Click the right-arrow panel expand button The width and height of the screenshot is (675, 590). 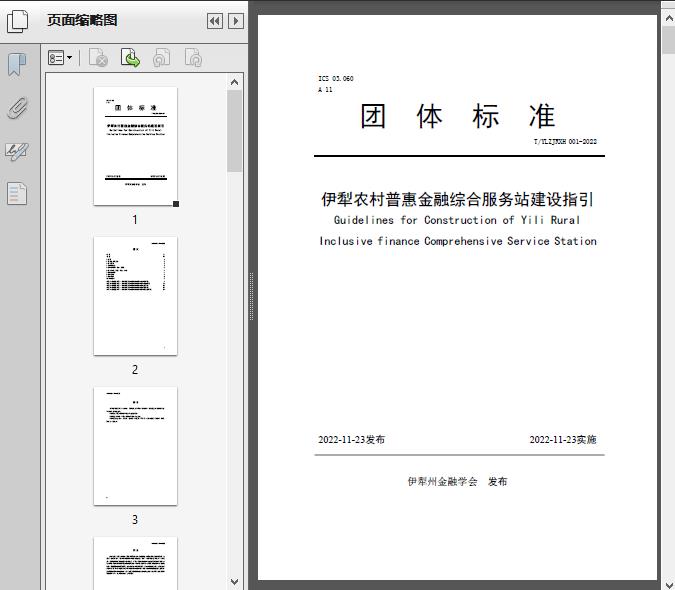[x=236, y=21]
